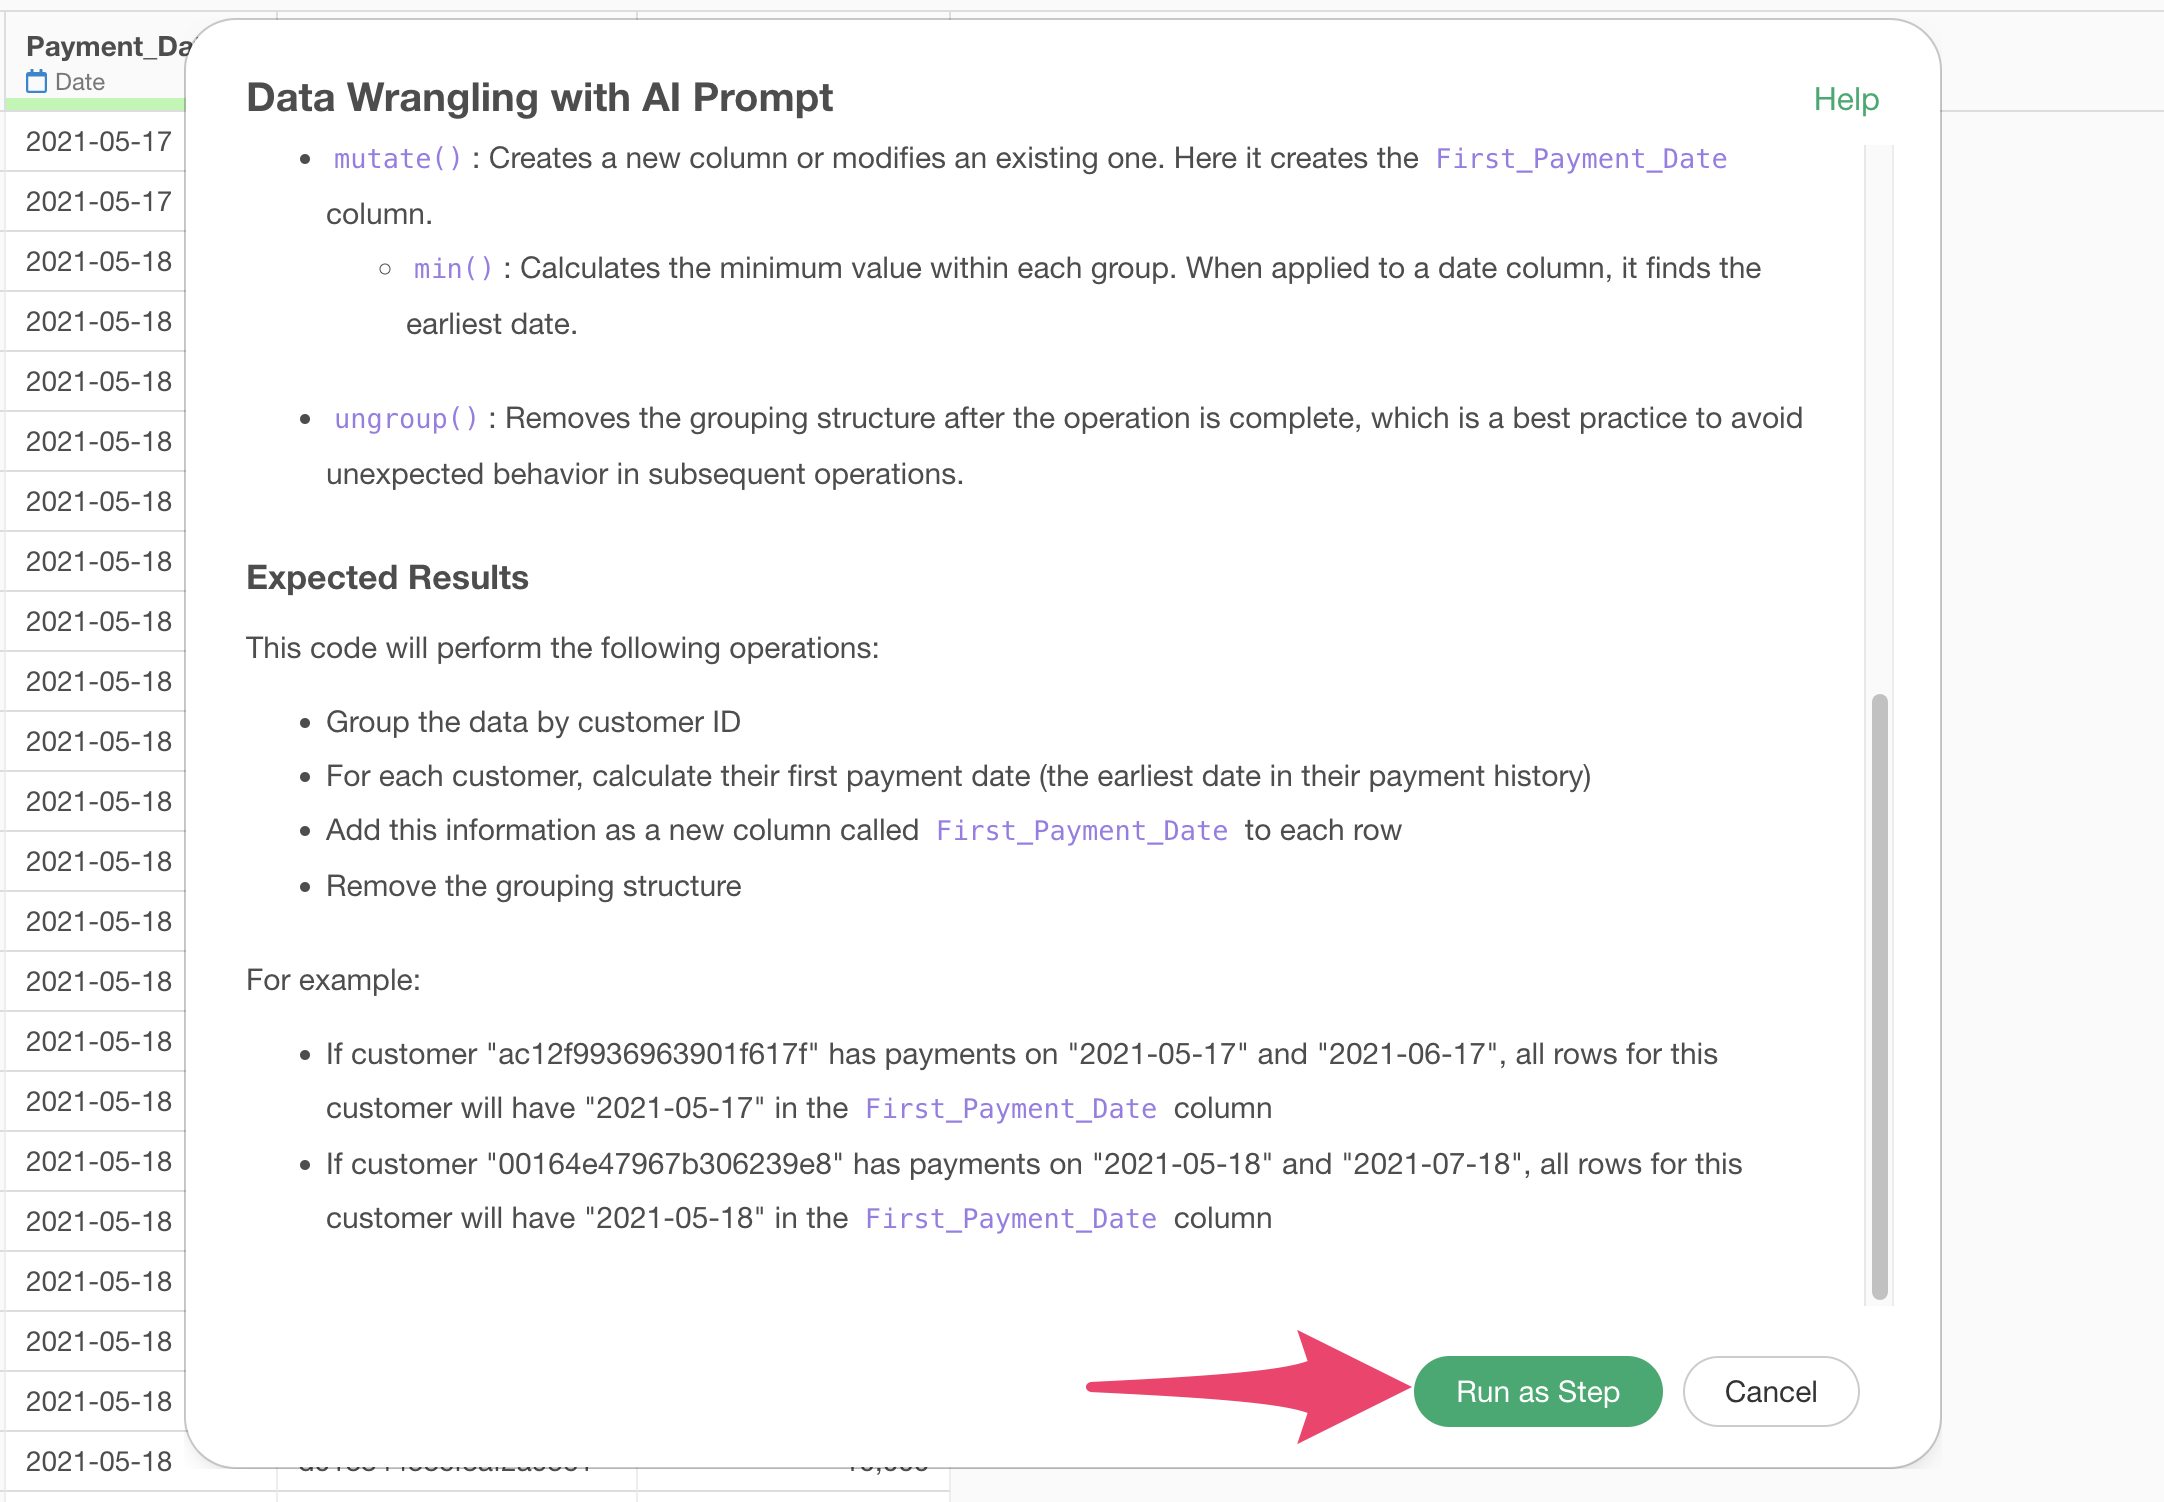Screen dimensions: 2164x1502
Task: Click the min() code snippet
Action: [x=453, y=269]
